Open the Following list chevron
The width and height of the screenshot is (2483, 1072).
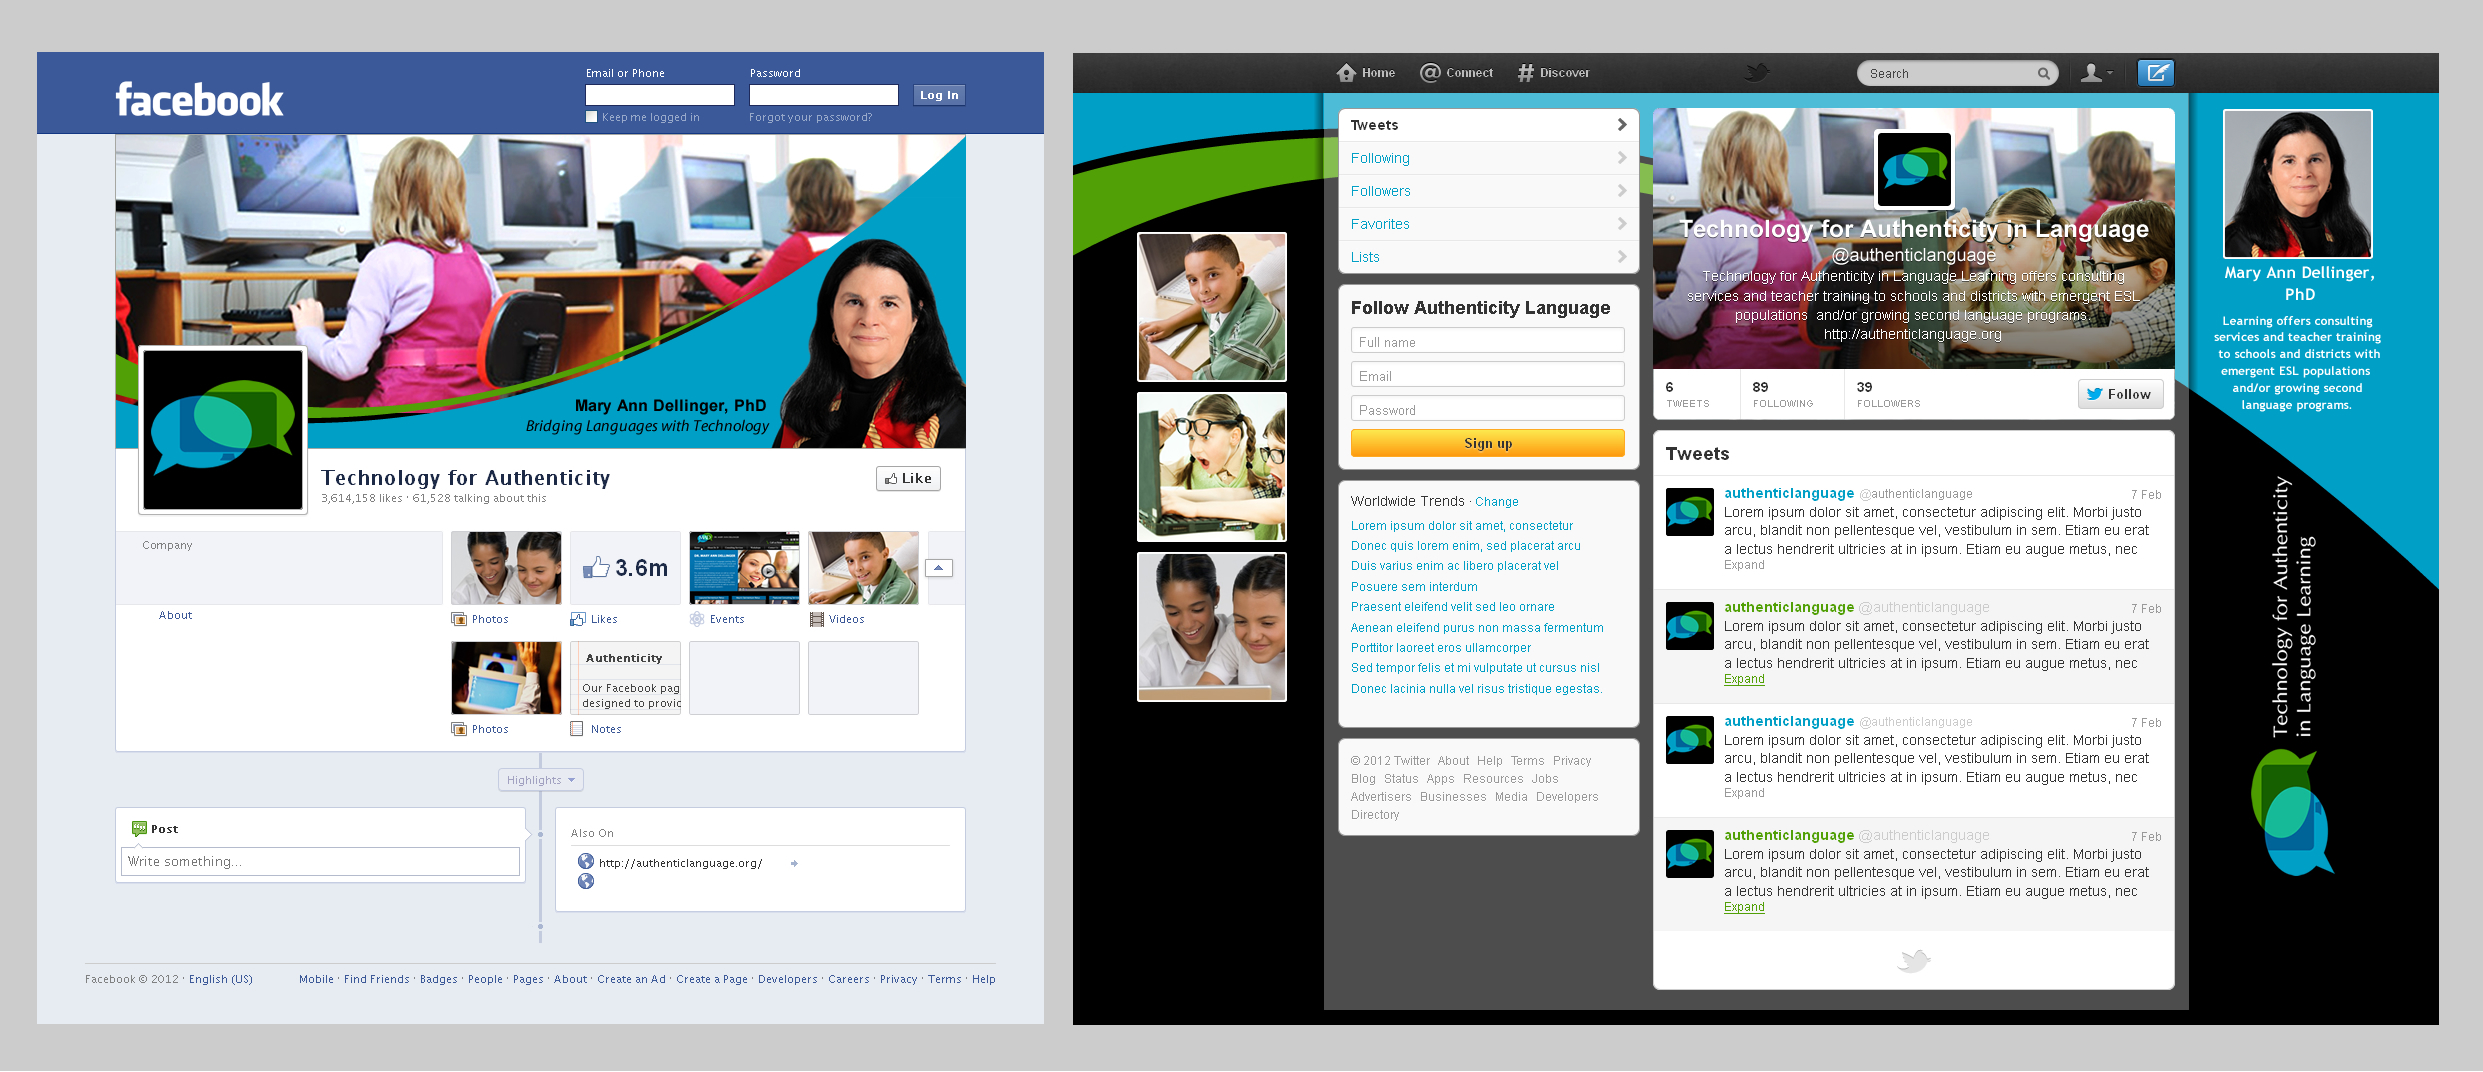(x=1621, y=158)
